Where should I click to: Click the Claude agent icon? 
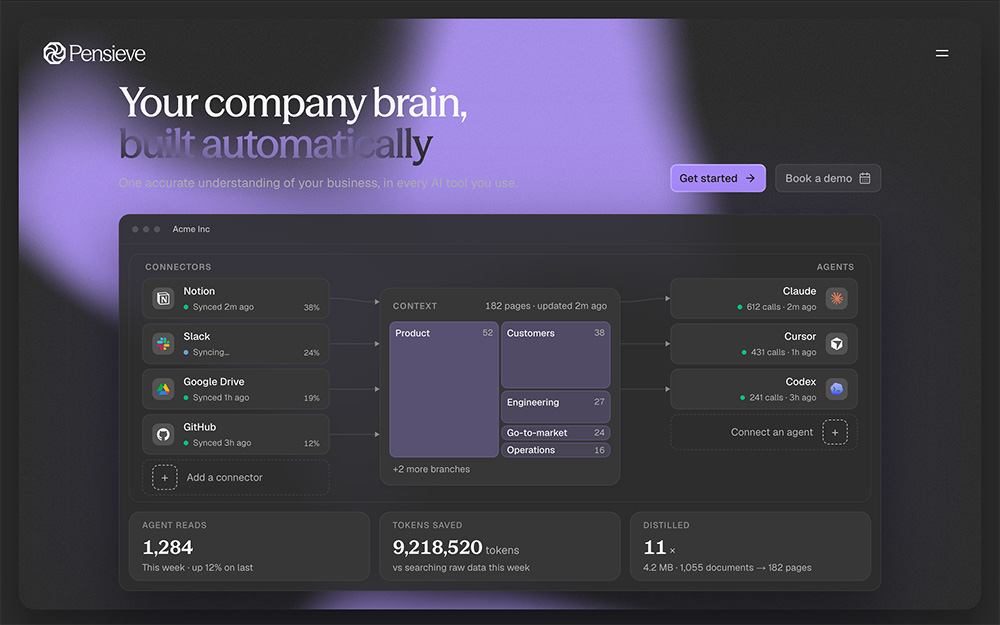point(837,298)
